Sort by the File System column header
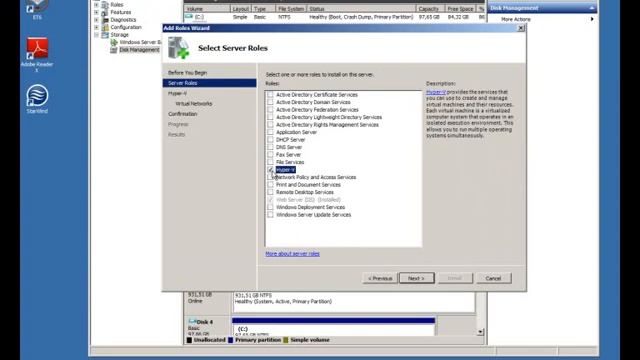640x360 pixels. [291, 9]
